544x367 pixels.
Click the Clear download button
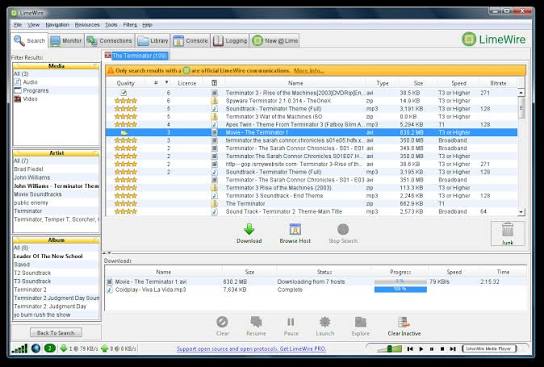pos(222,326)
